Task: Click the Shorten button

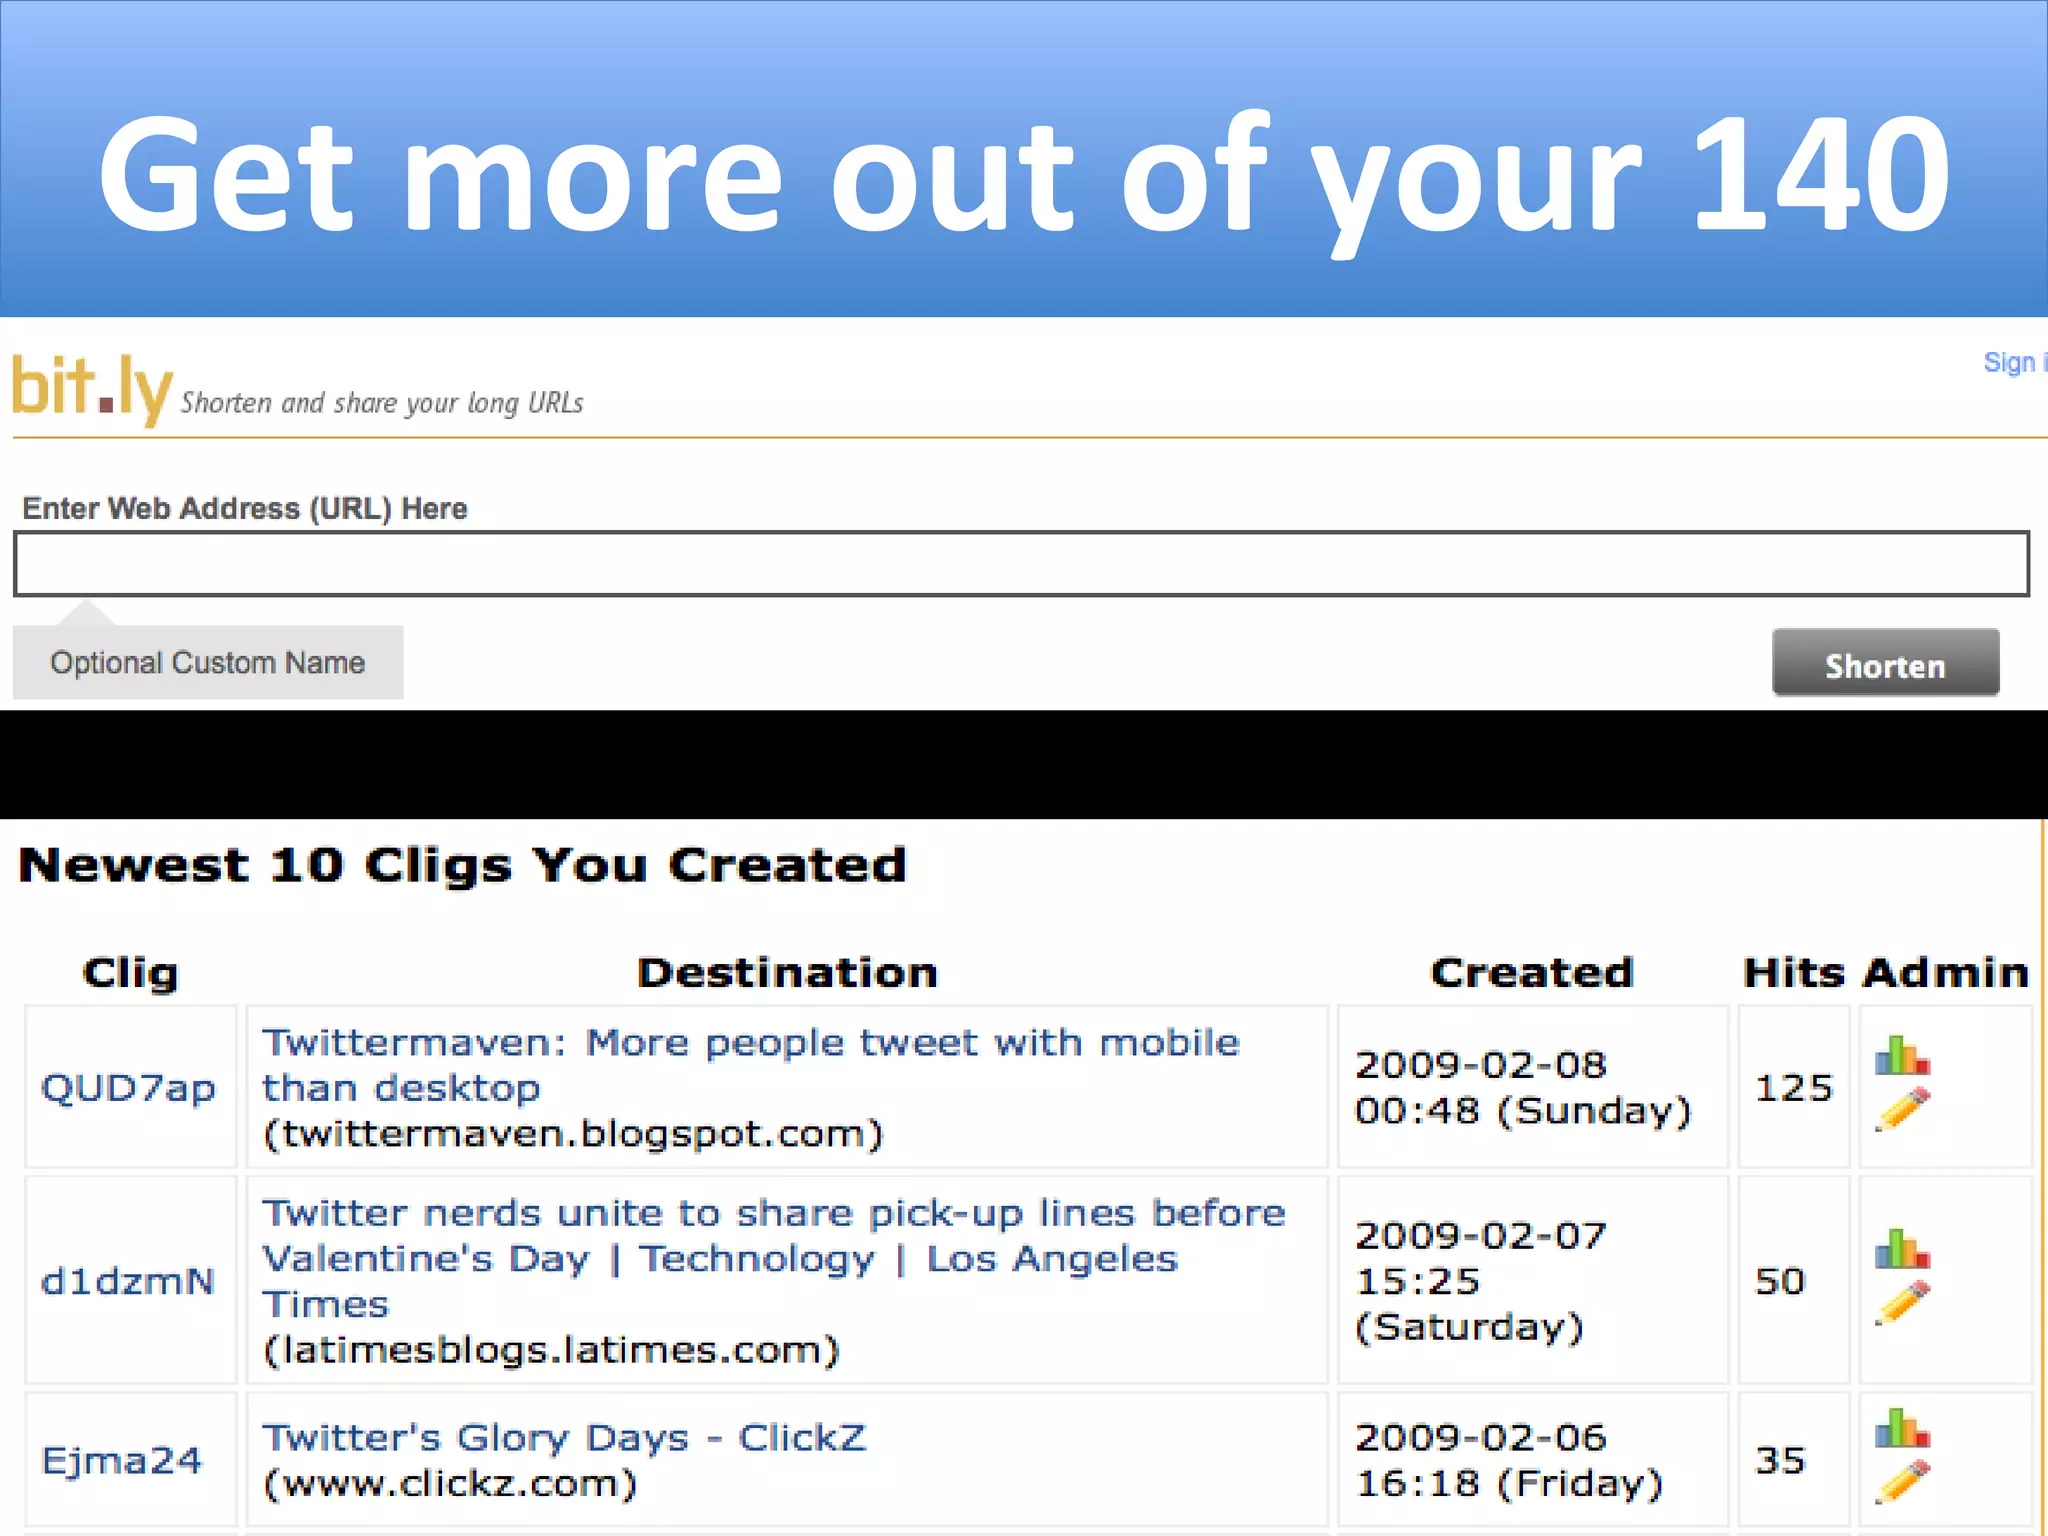Action: tap(1885, 663)
